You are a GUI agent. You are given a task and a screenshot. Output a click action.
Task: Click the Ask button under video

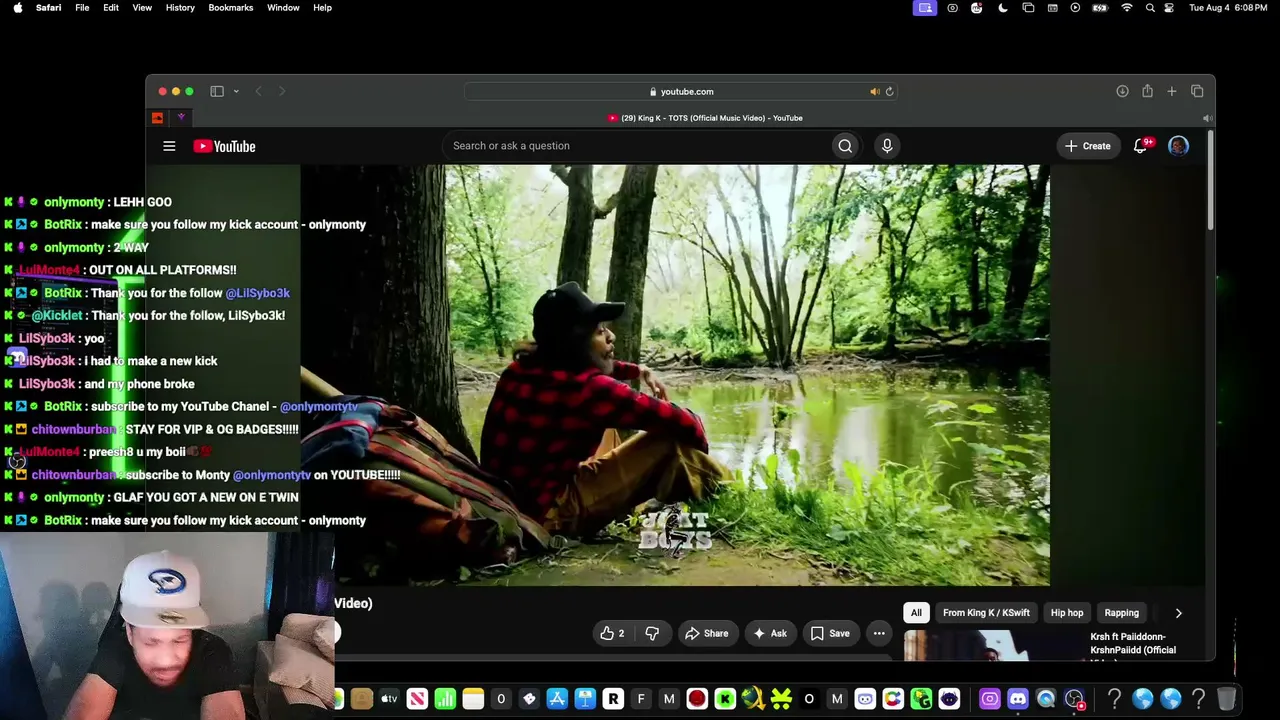770,633
